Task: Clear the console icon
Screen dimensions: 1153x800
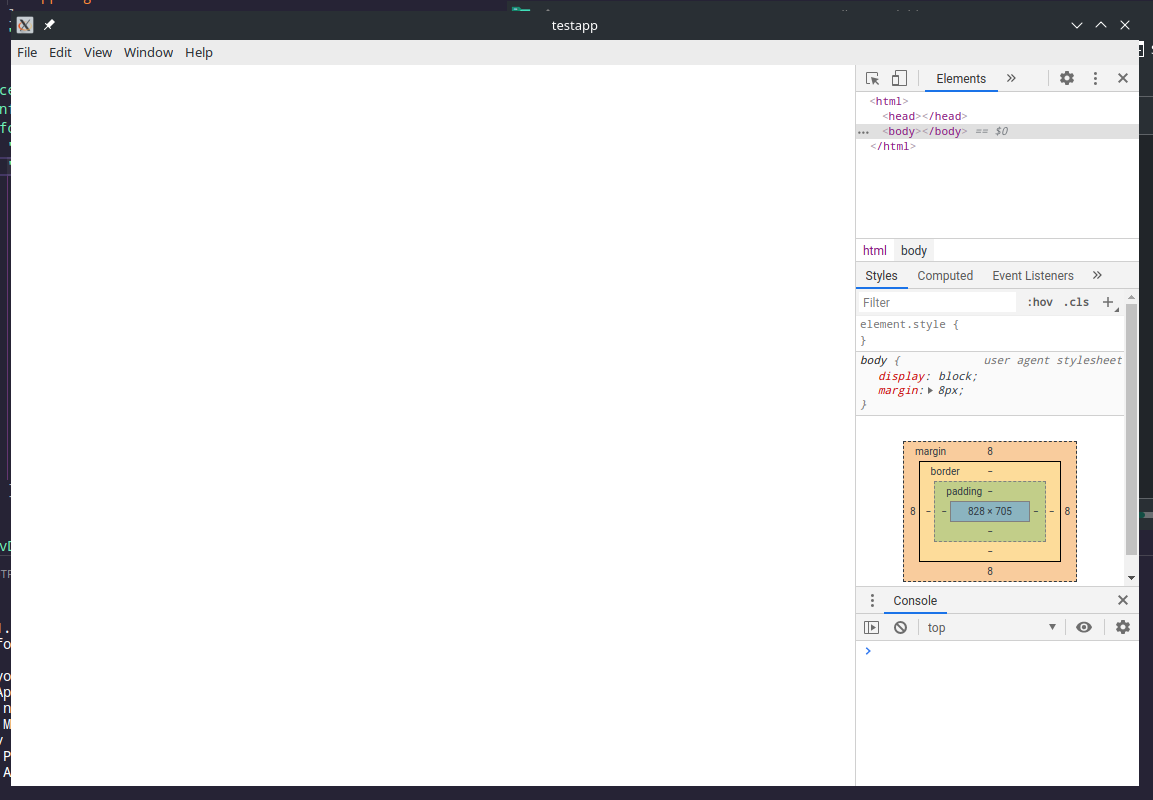Action: pos(901,627)
